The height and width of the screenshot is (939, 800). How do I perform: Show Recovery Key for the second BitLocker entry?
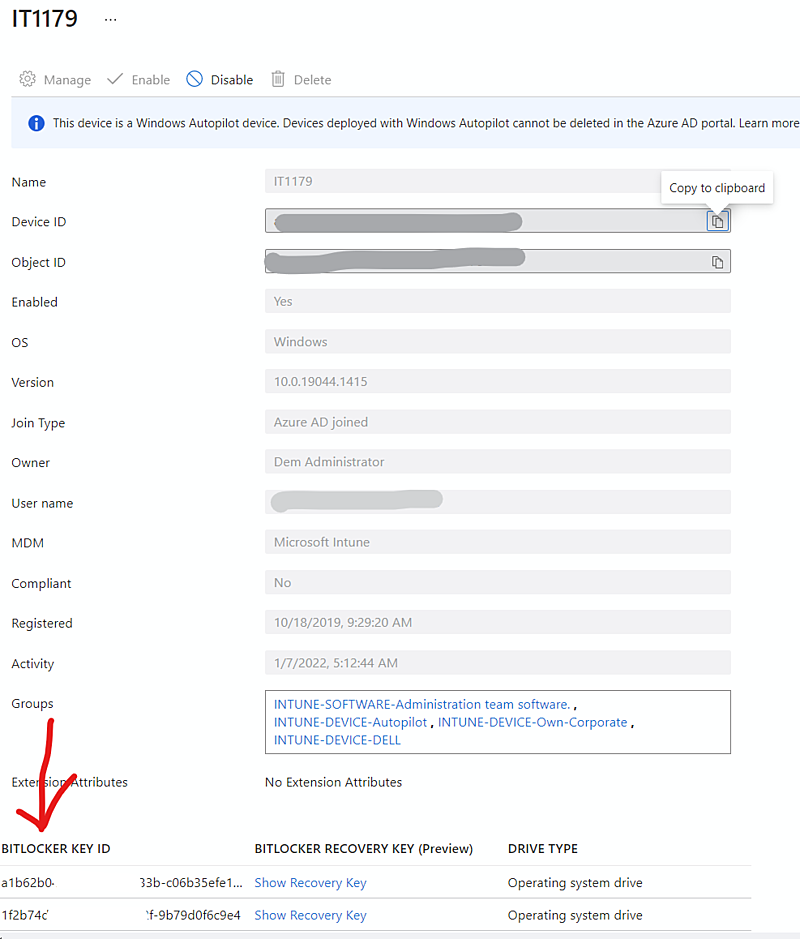[310, 915]
